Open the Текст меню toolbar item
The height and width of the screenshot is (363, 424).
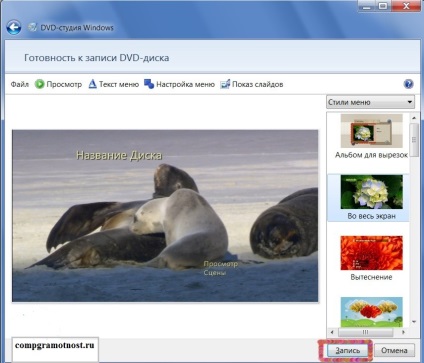(x=114, y=84)
